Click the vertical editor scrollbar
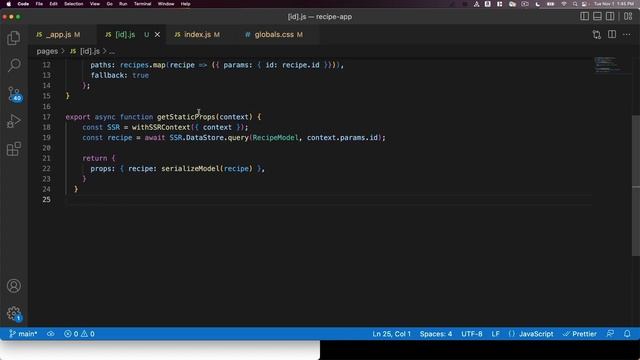 [636, 186]
